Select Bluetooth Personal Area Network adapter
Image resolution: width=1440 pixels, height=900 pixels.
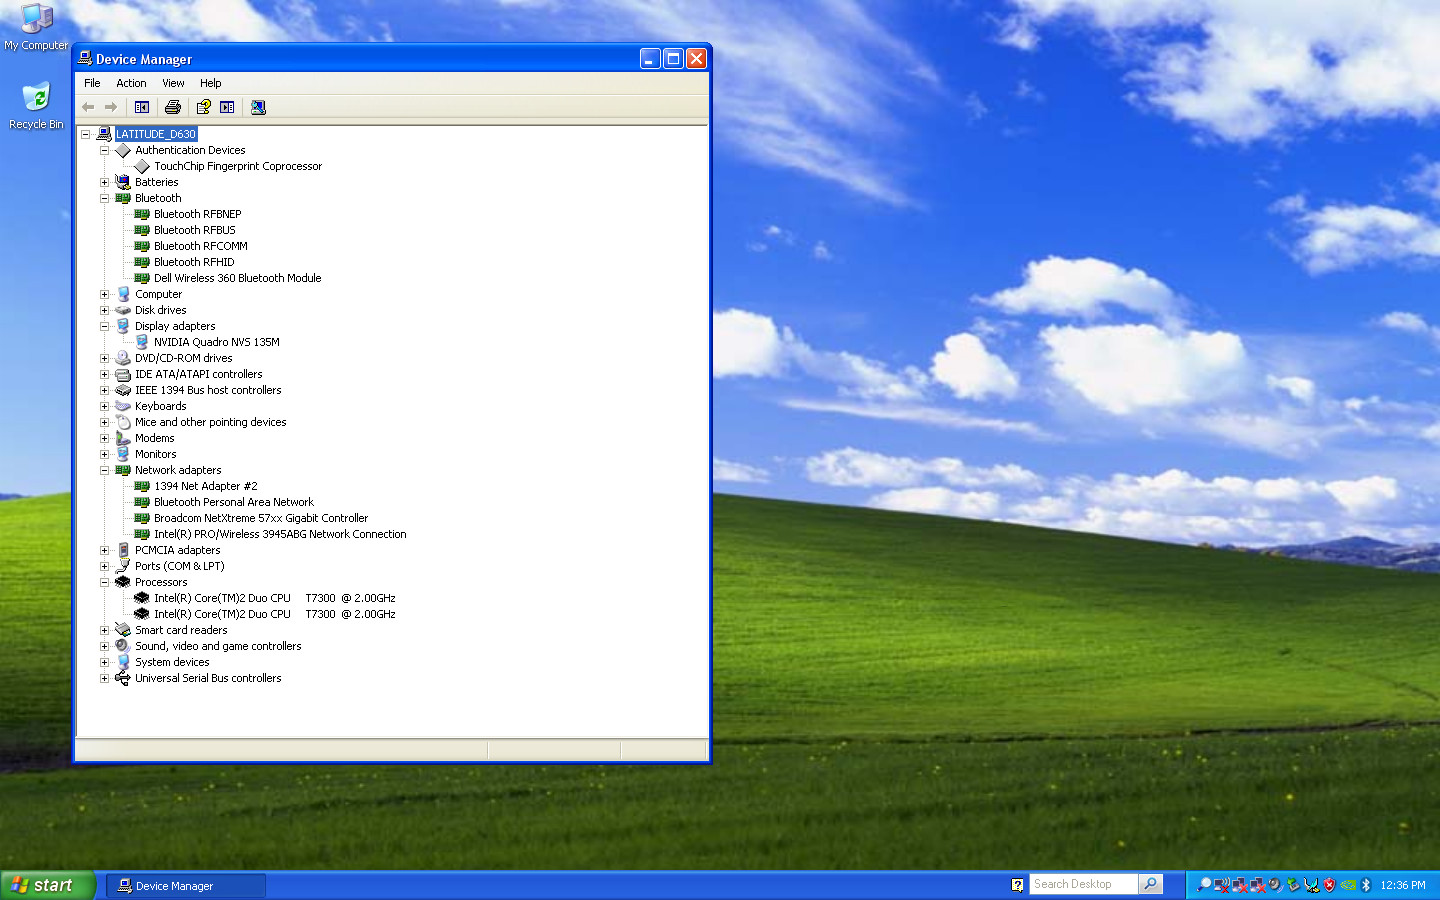coord(233,502)
